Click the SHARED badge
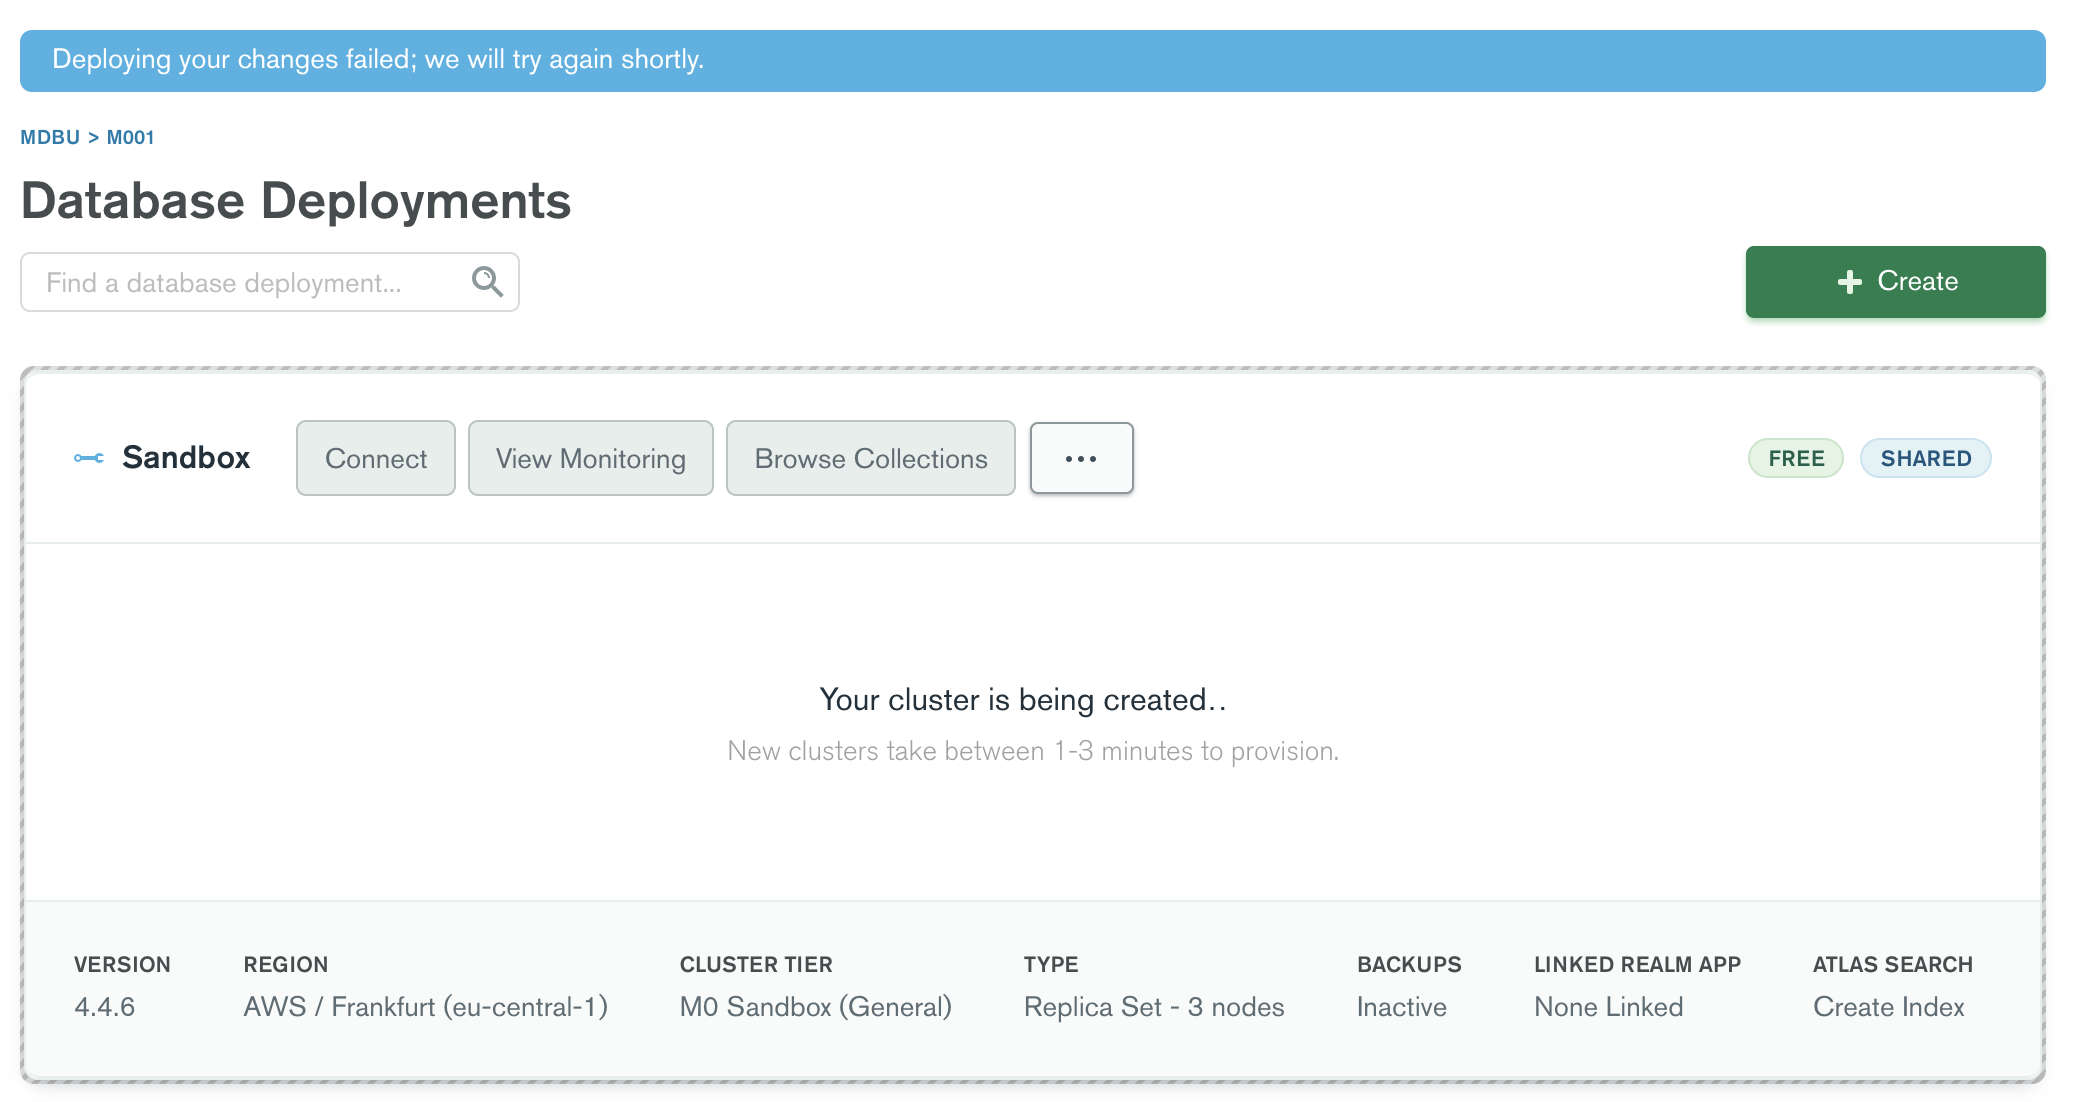This screenshot has width=2074, height=1102. (1925, 458)
